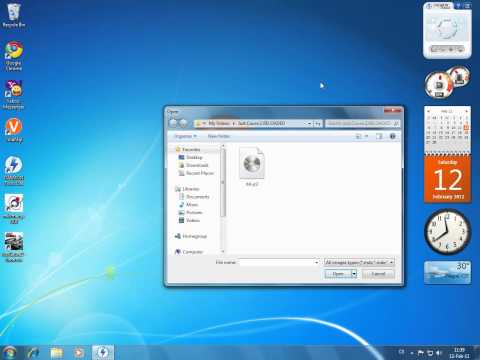The image size is (480, 360).
Task: Click the Start button on taskbar
Action: [9, 353]
